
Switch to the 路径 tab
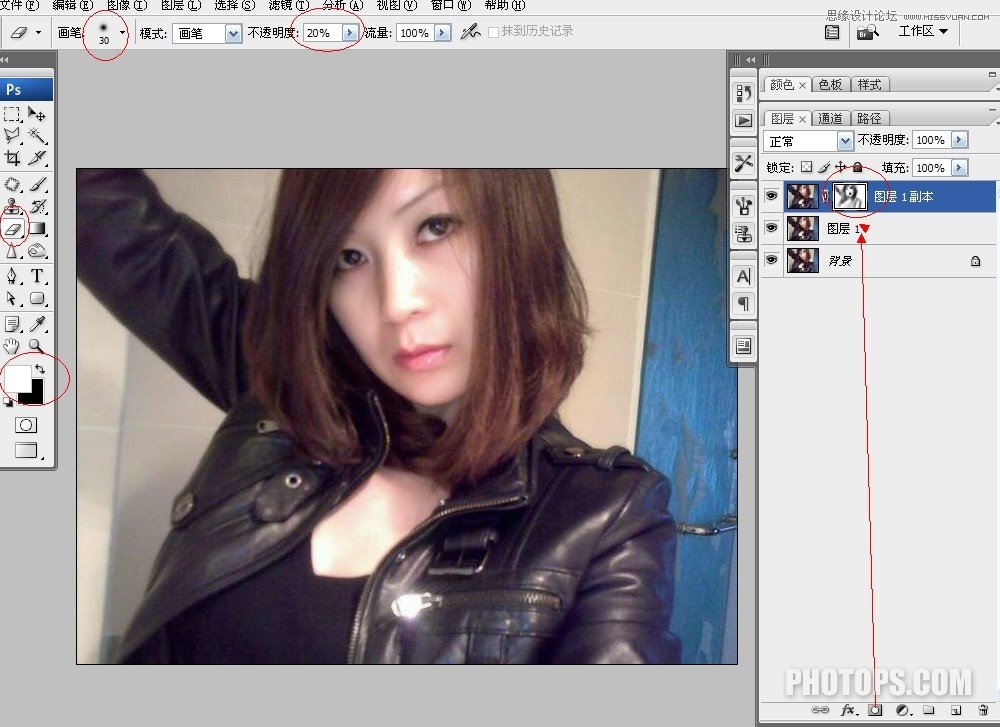869,119
